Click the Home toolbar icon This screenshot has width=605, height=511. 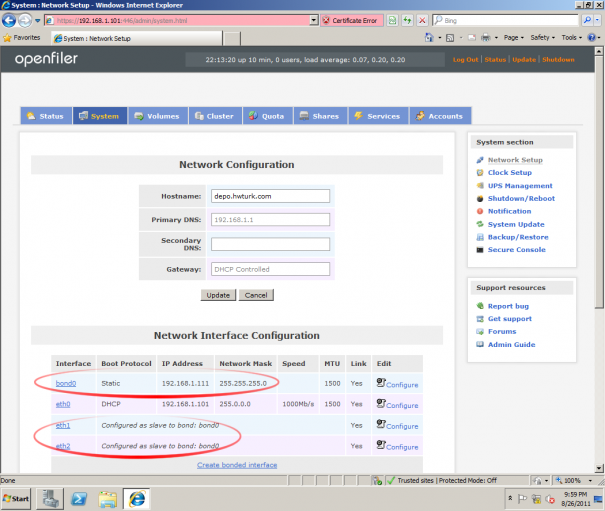coord(429,37)
